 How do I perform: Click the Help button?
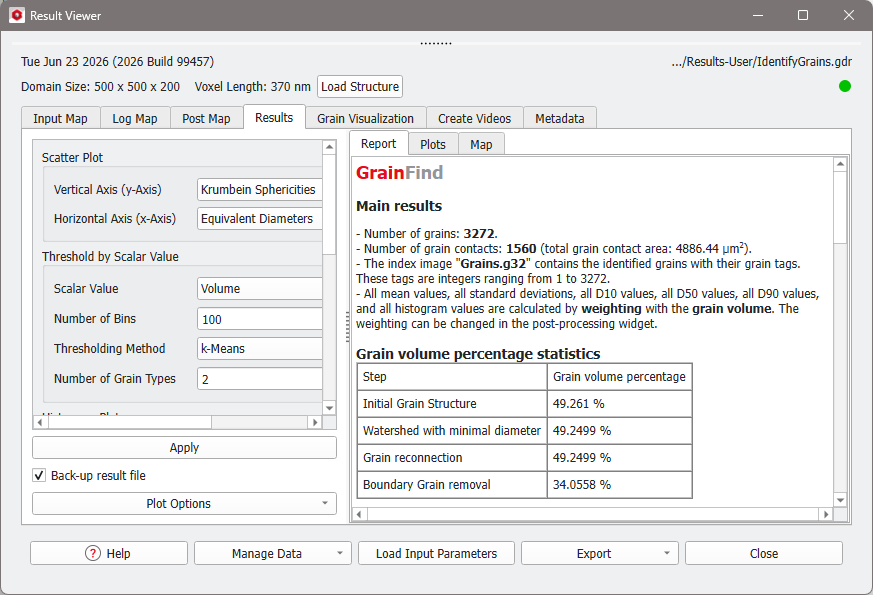pos(109,553)
